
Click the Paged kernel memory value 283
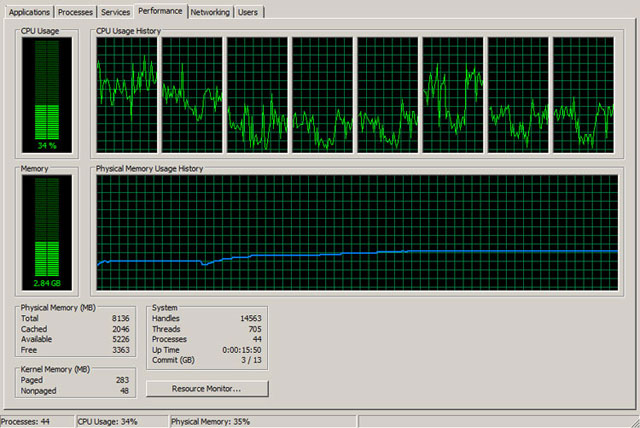(x=122, y=380)
